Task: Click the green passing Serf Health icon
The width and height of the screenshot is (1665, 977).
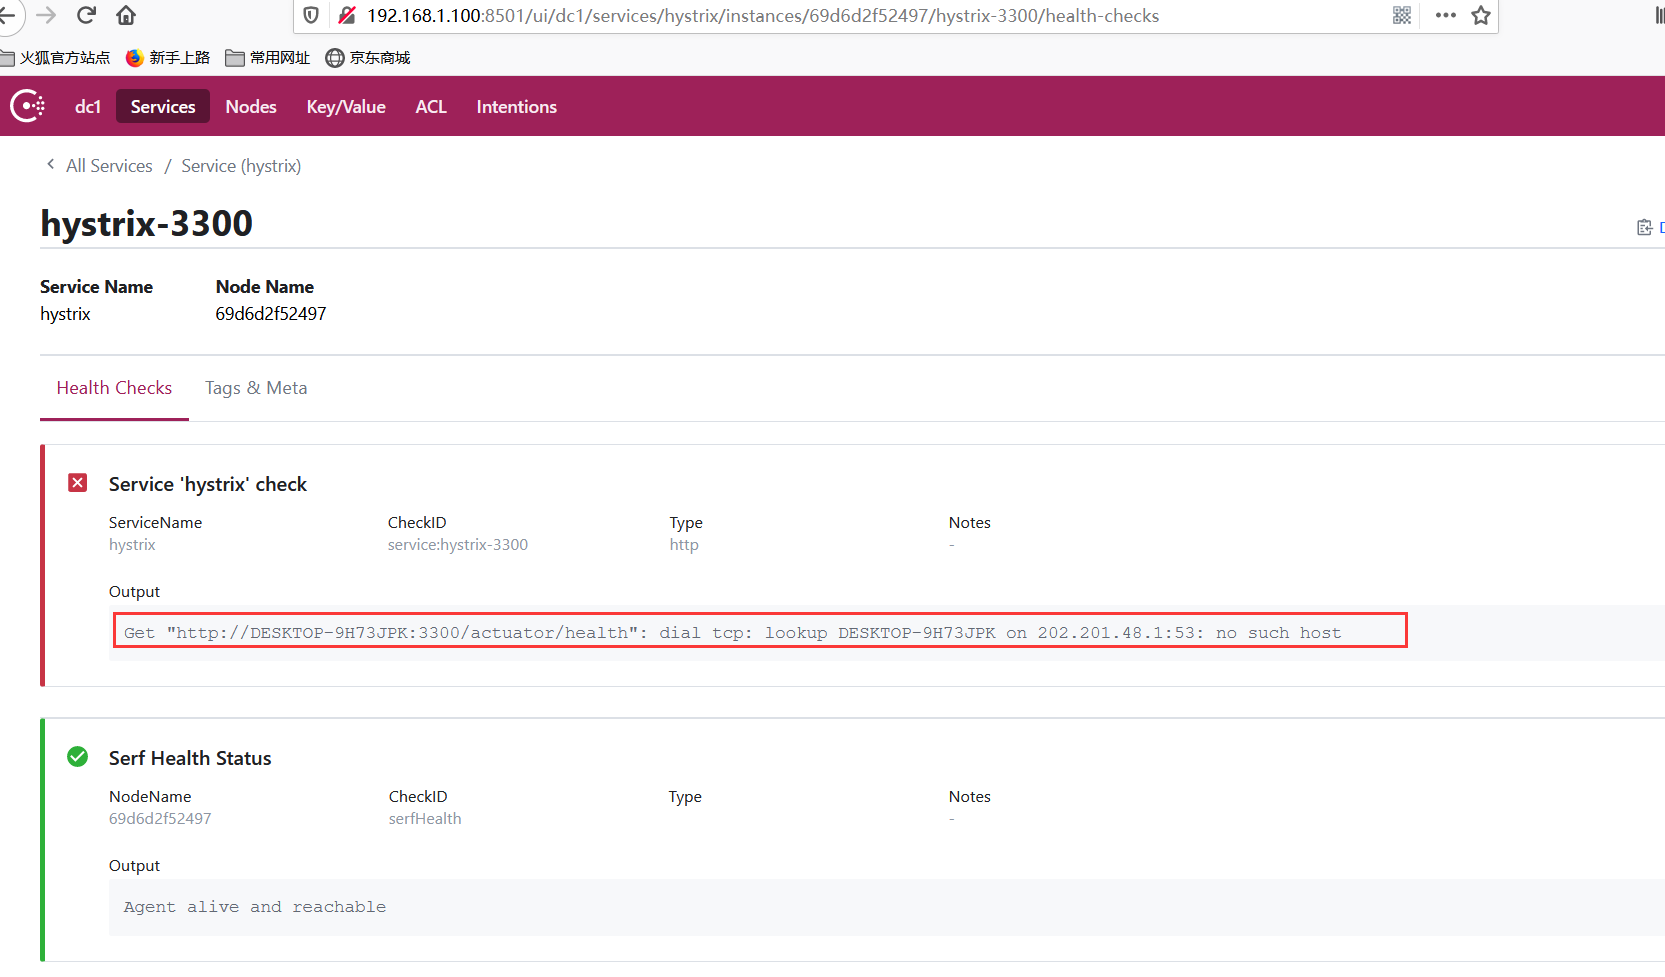Action: point(77,757)
